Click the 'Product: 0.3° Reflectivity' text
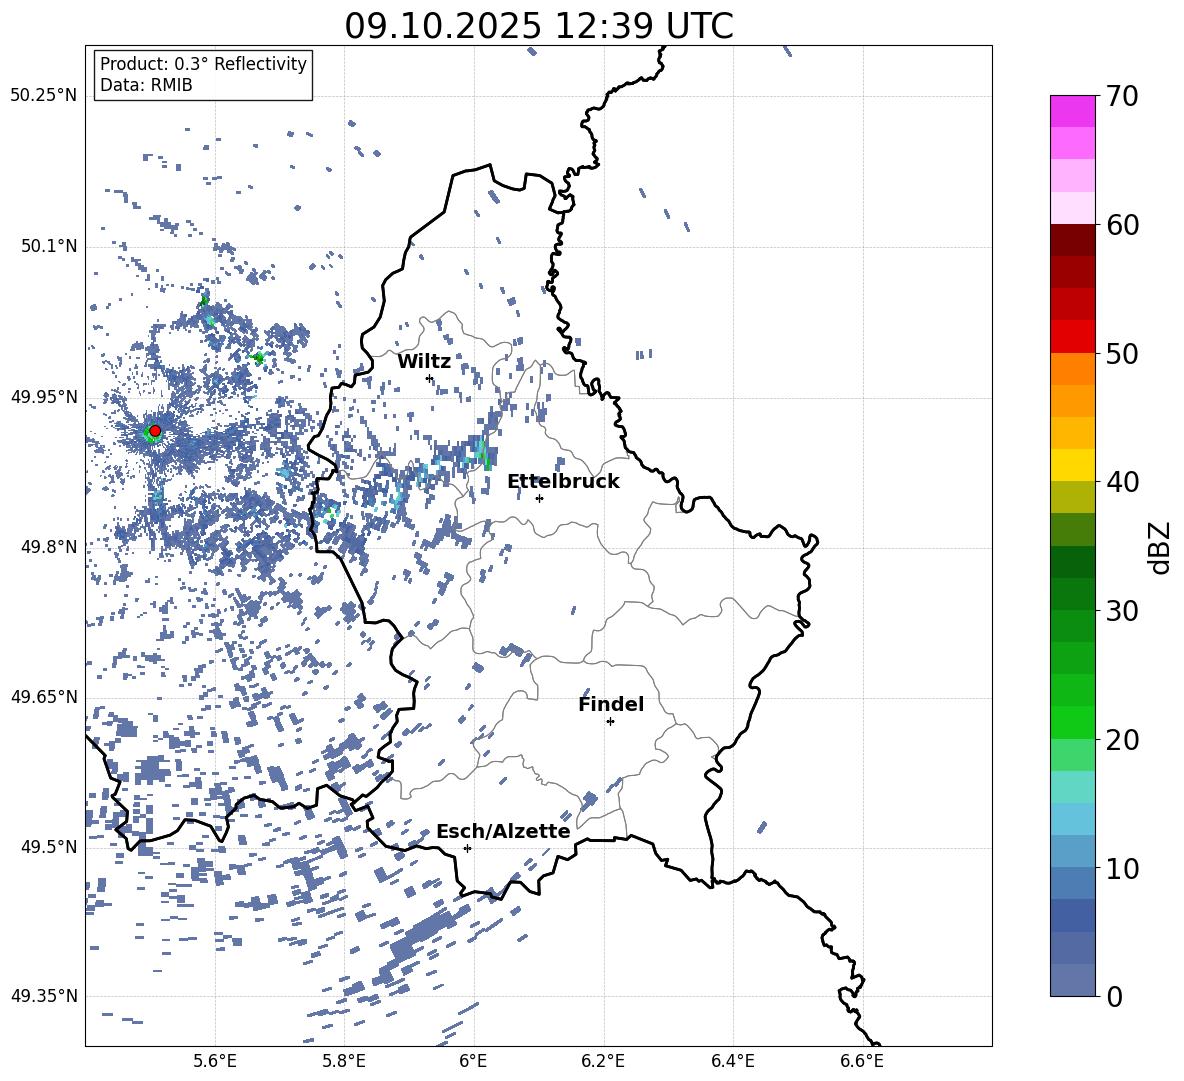Viewport: 1184px width, 1081px height. pyautogui.click(x=203, y=64)
